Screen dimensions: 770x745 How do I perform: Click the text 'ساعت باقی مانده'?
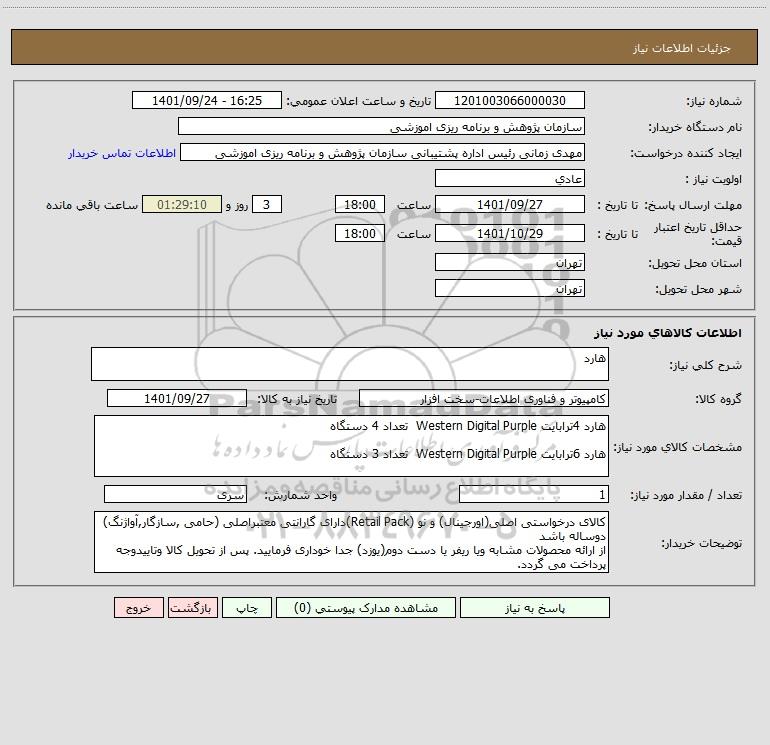click(x=92, y=205)
